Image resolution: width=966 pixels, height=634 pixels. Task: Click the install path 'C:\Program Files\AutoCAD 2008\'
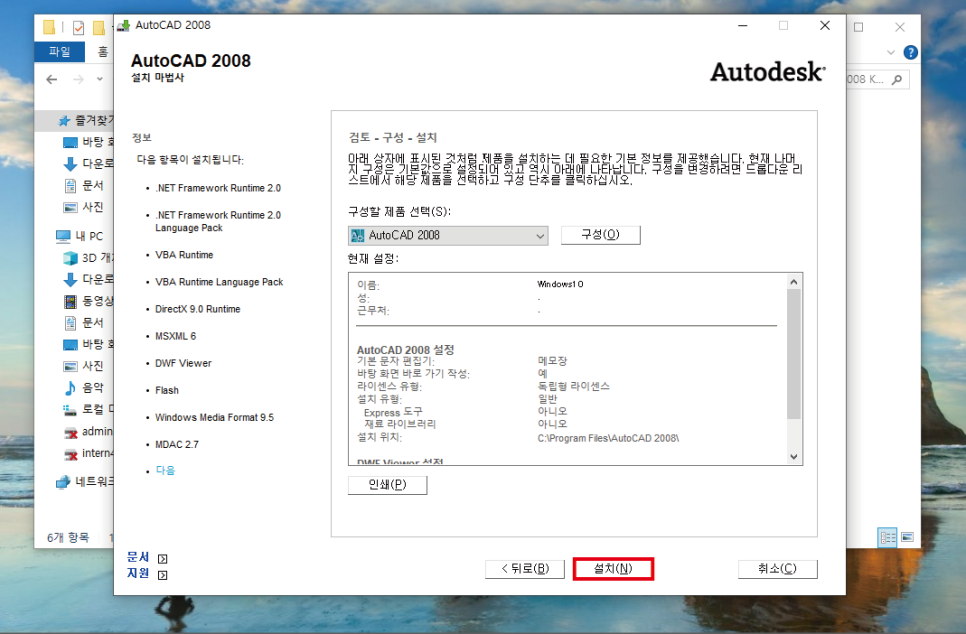pyautogui.click(x=608, y=438)
